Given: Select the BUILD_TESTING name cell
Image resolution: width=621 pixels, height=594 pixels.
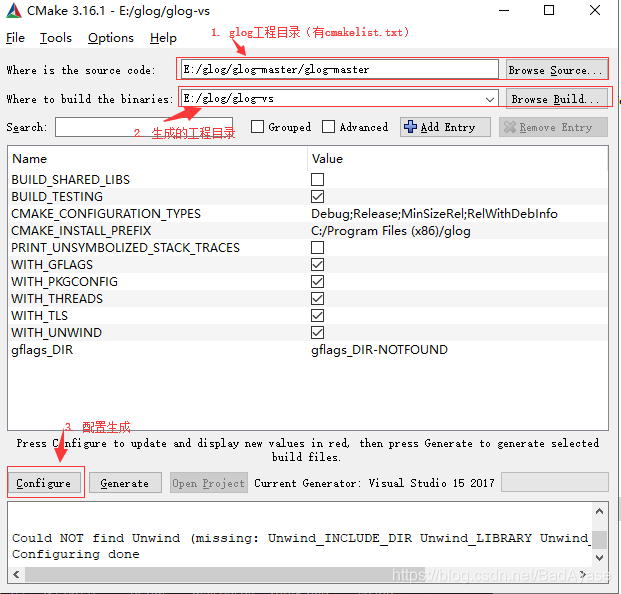Looking at the screenshot, I should point(57,197).
